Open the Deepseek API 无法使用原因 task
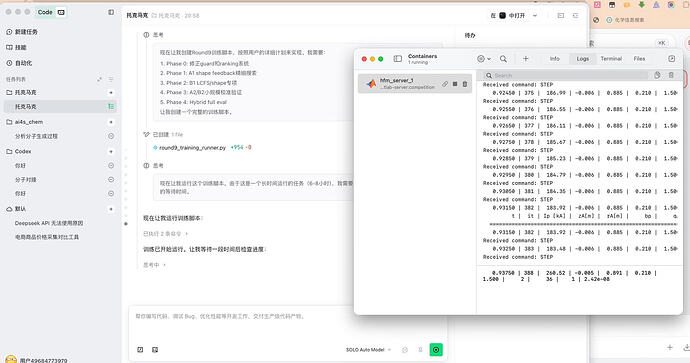690x363 pixels. 49,223
